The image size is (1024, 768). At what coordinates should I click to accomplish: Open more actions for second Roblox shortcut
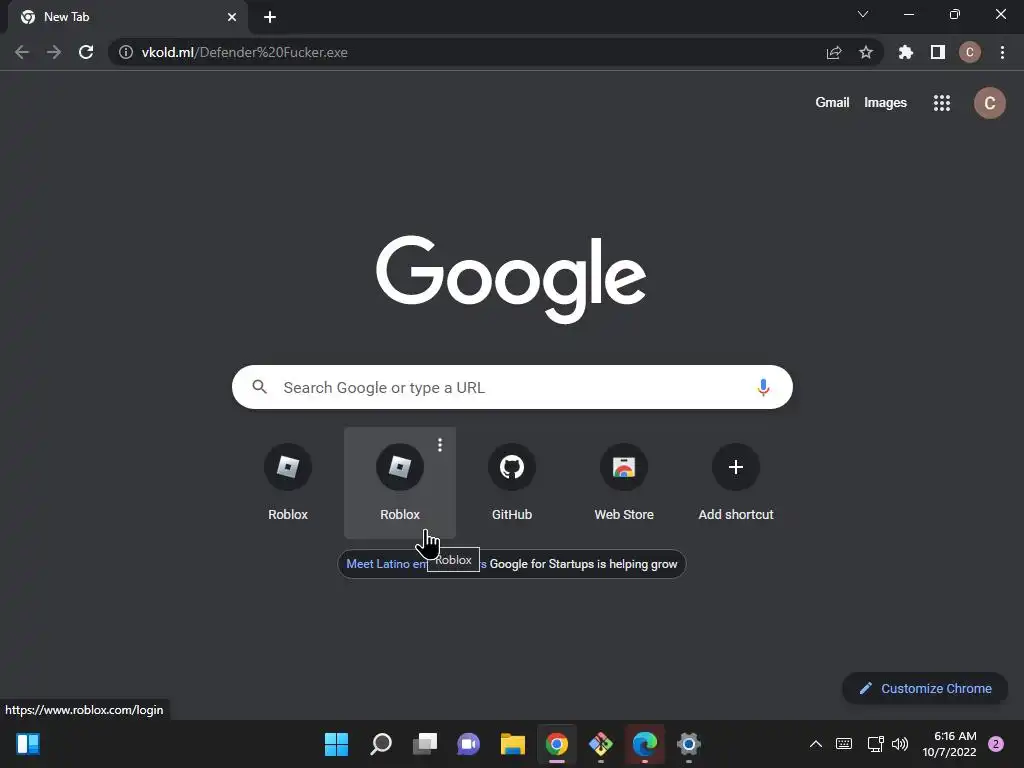[x=440, y=445]
